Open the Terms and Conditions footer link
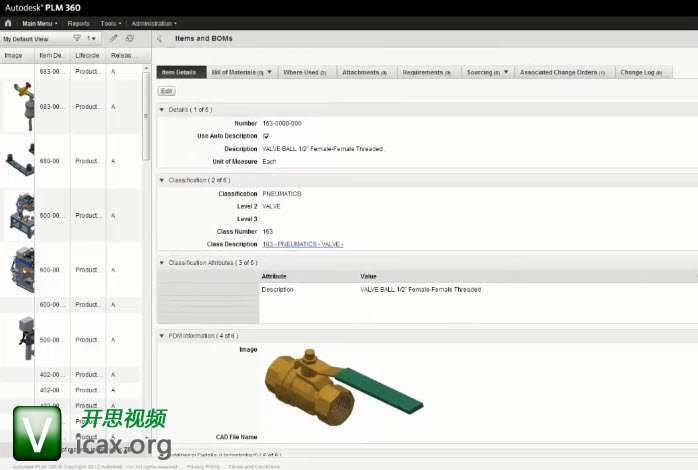698x470 pixels. click(254, 466)
